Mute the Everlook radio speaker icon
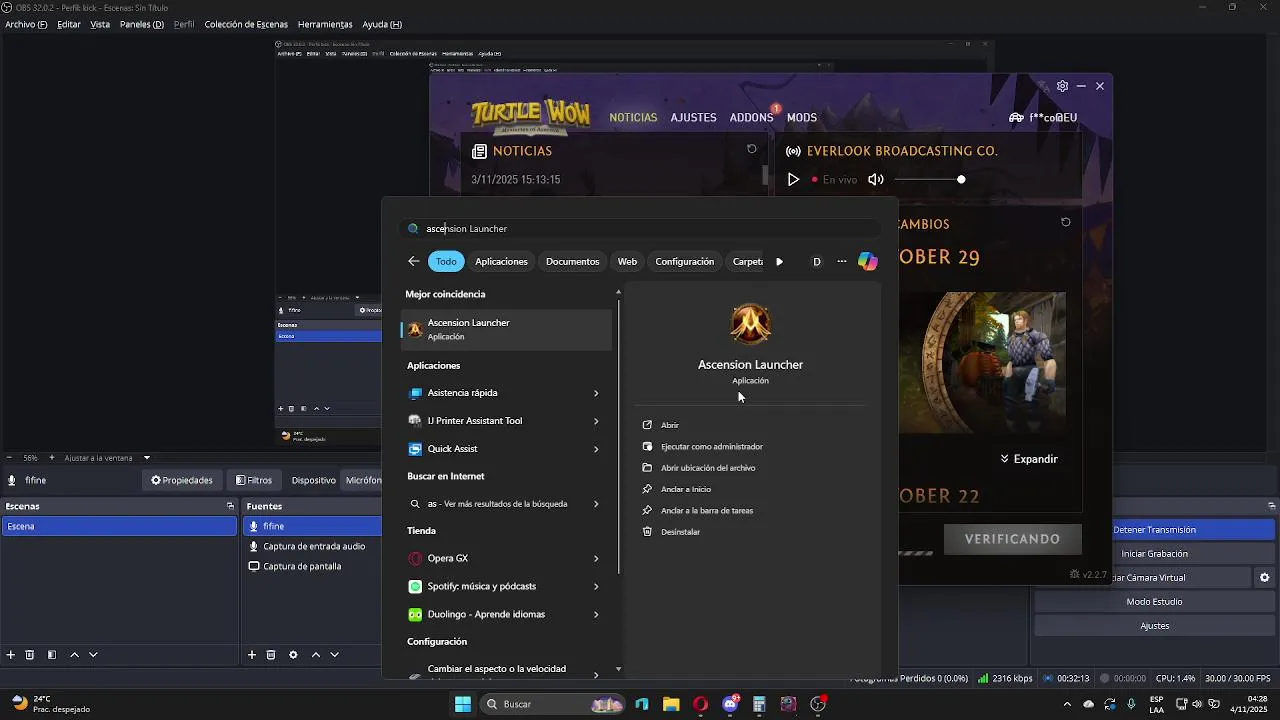The image size is (1280, 720). [876, 180]
